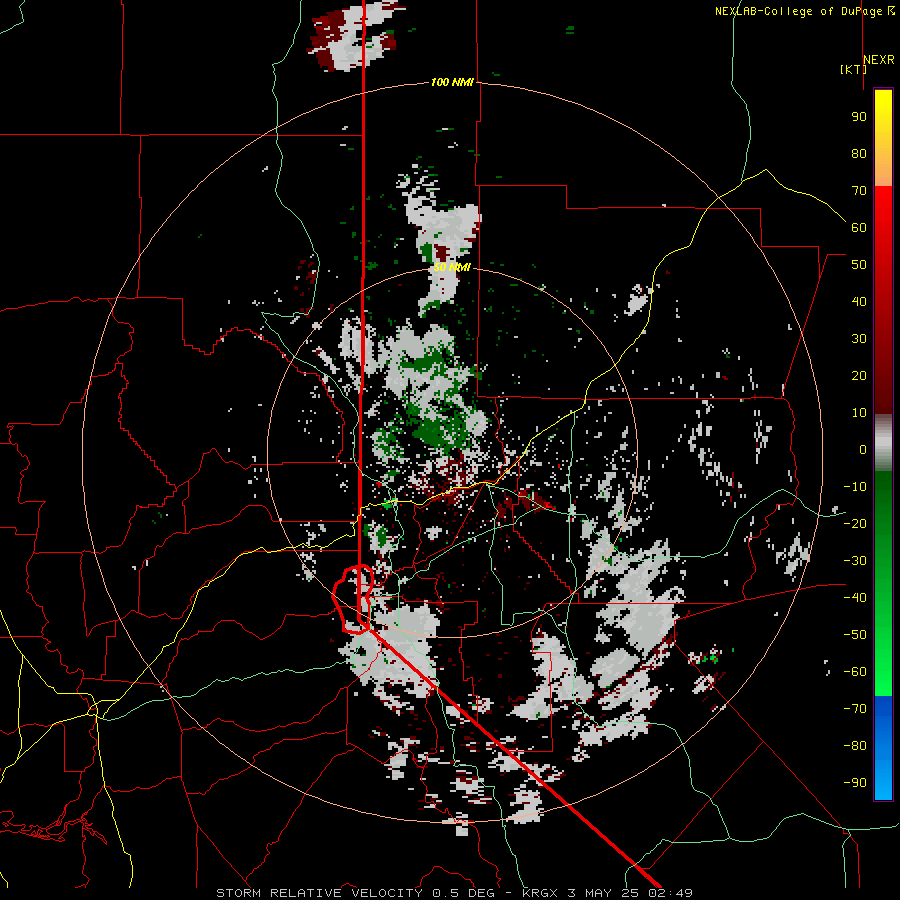Screen dimensions: 900x900
Task: Click the -10 value on velocity scale
Action: pyautogui.click(x=855, y=487)
